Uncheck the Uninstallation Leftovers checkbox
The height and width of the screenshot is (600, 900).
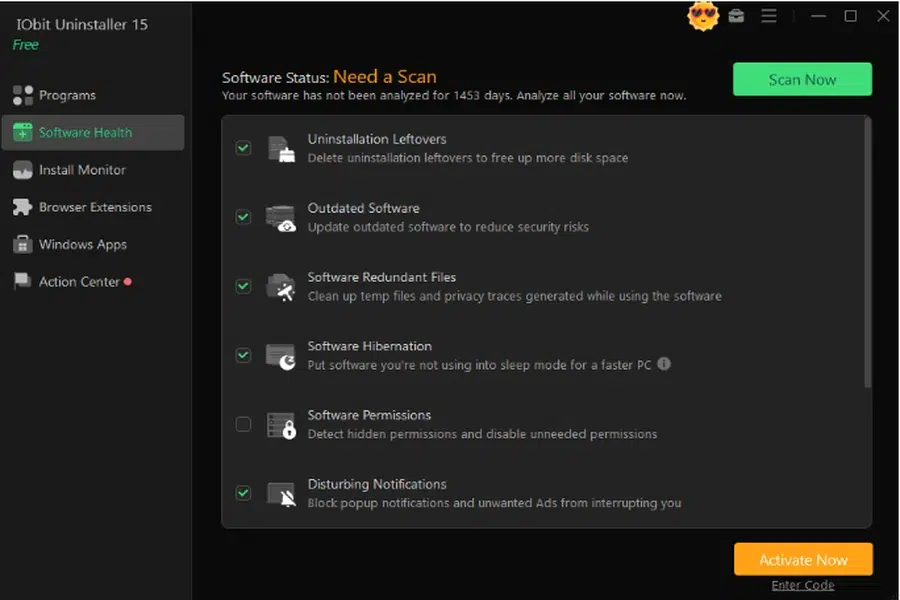coord(243,148)
